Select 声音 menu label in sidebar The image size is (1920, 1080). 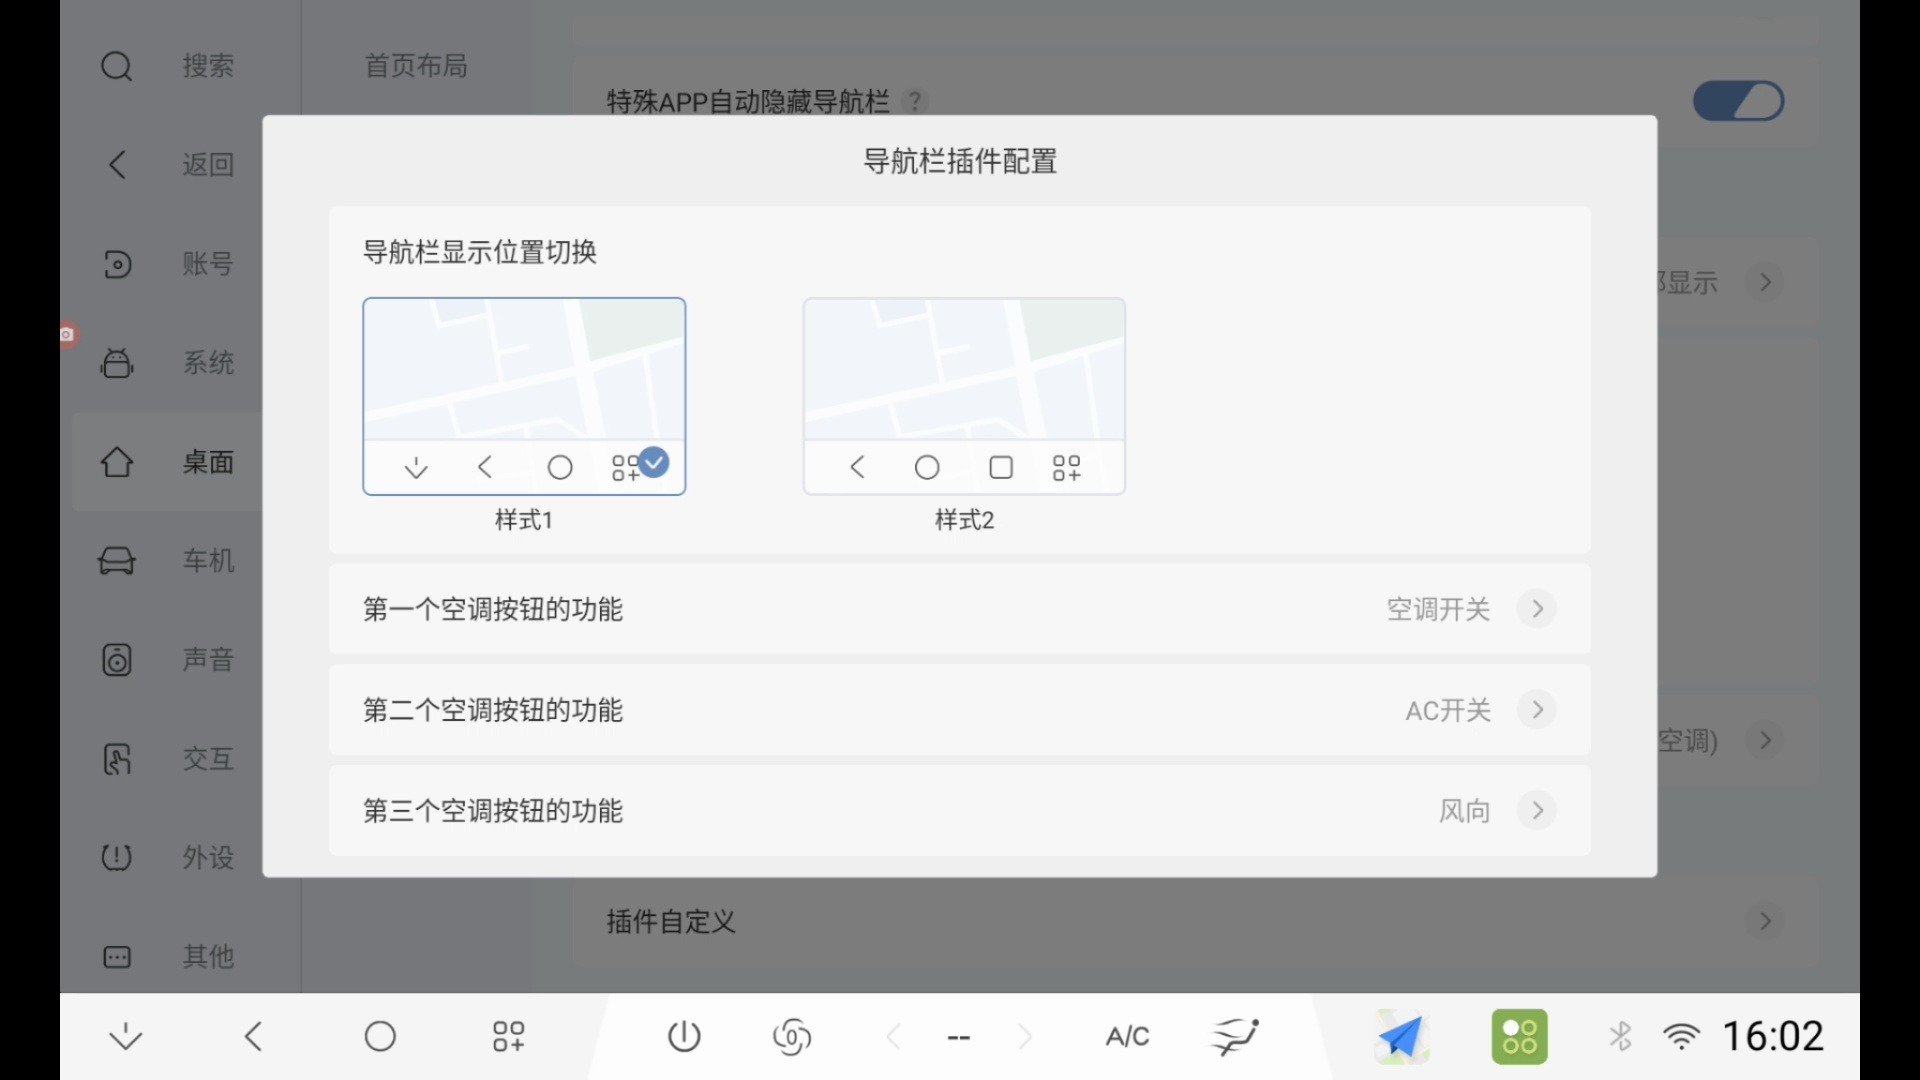point(208,660)
